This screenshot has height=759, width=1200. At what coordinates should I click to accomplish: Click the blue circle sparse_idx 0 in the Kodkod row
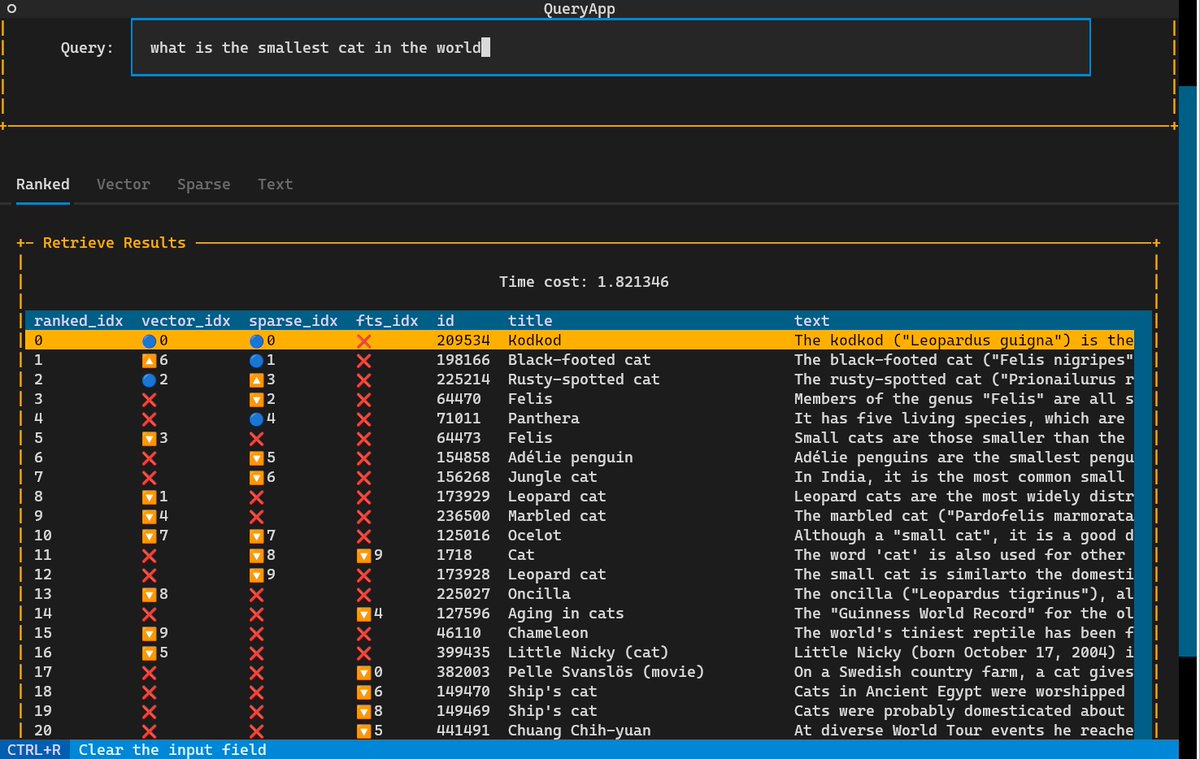click(x=261, y=340)
